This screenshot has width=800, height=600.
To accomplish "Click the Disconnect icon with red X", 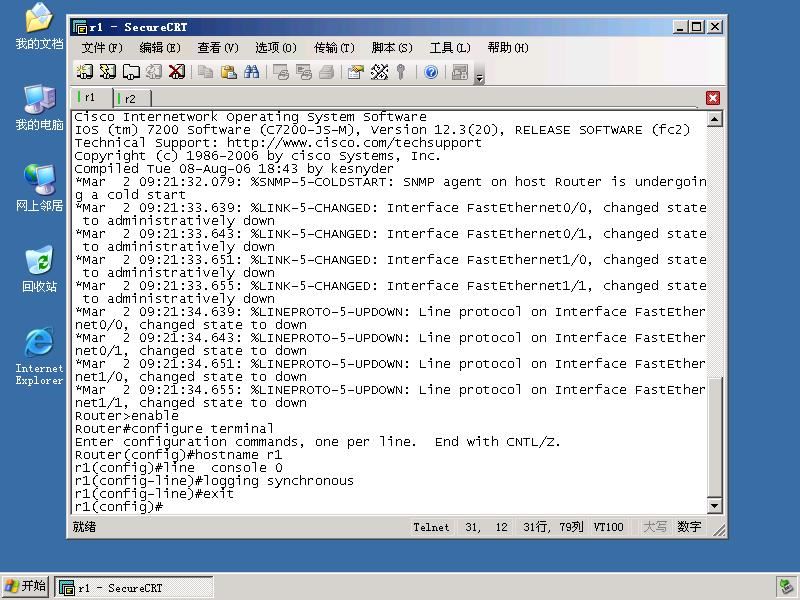I will click(177, 72).
